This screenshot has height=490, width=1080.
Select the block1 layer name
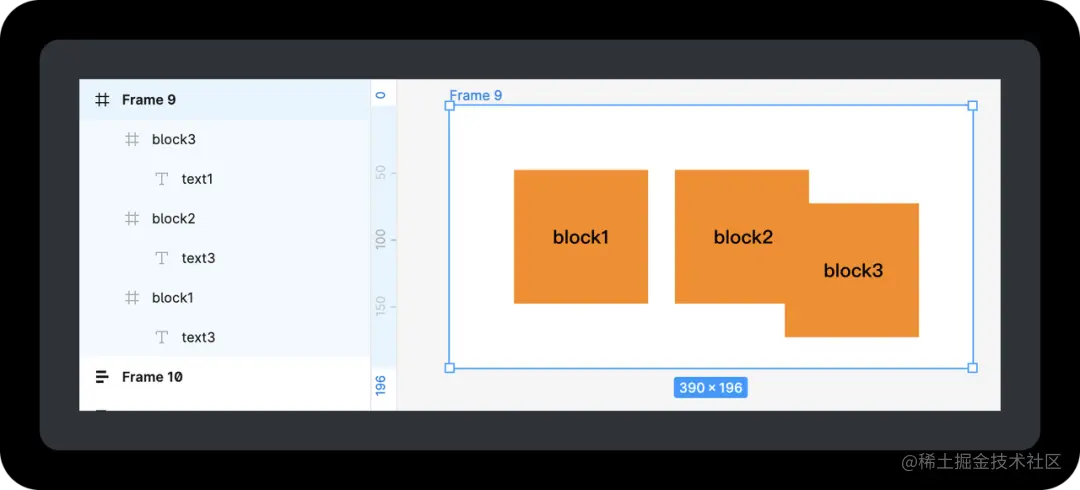coord(173,298)
